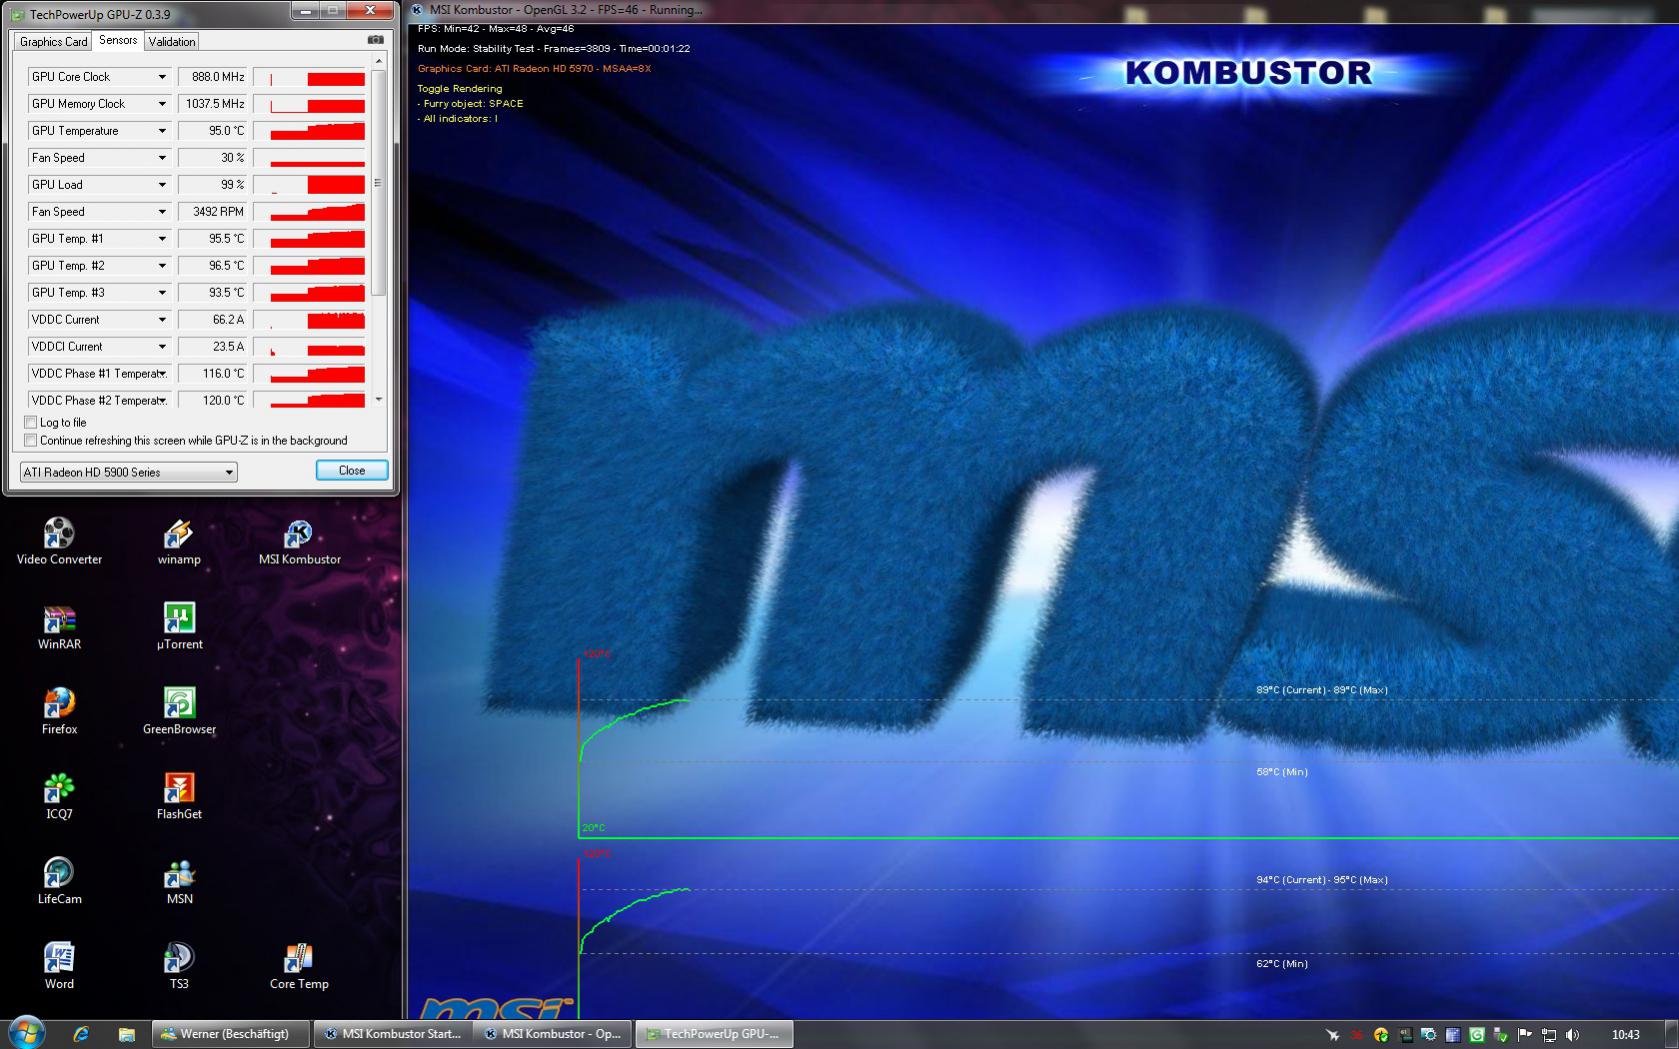Click the green G tray icon

[1477, 1035]
